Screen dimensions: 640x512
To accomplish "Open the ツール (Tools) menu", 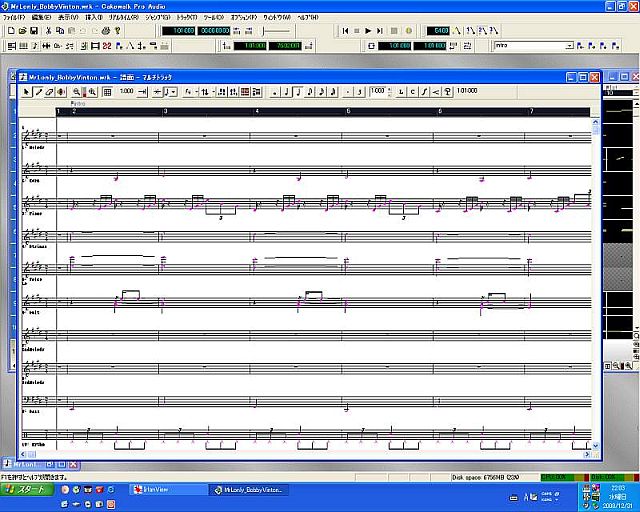I will (x=213, y=18).
